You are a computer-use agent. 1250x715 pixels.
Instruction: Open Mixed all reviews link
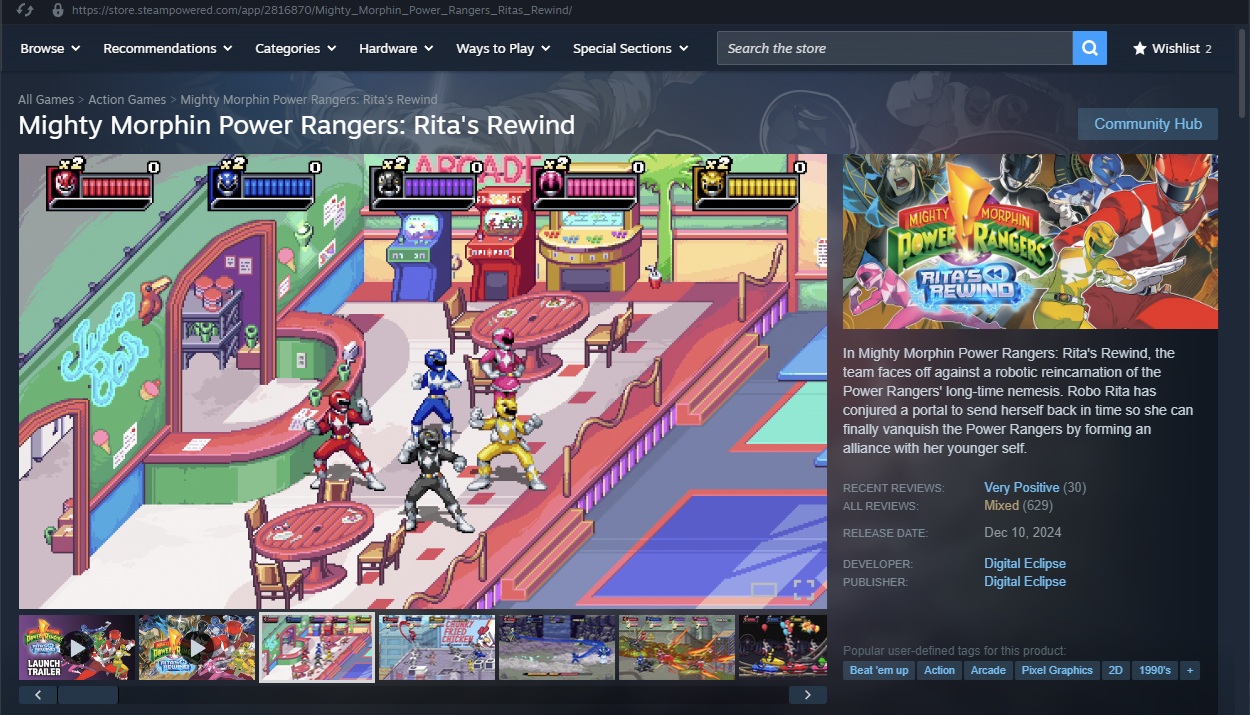(1001, 506)
